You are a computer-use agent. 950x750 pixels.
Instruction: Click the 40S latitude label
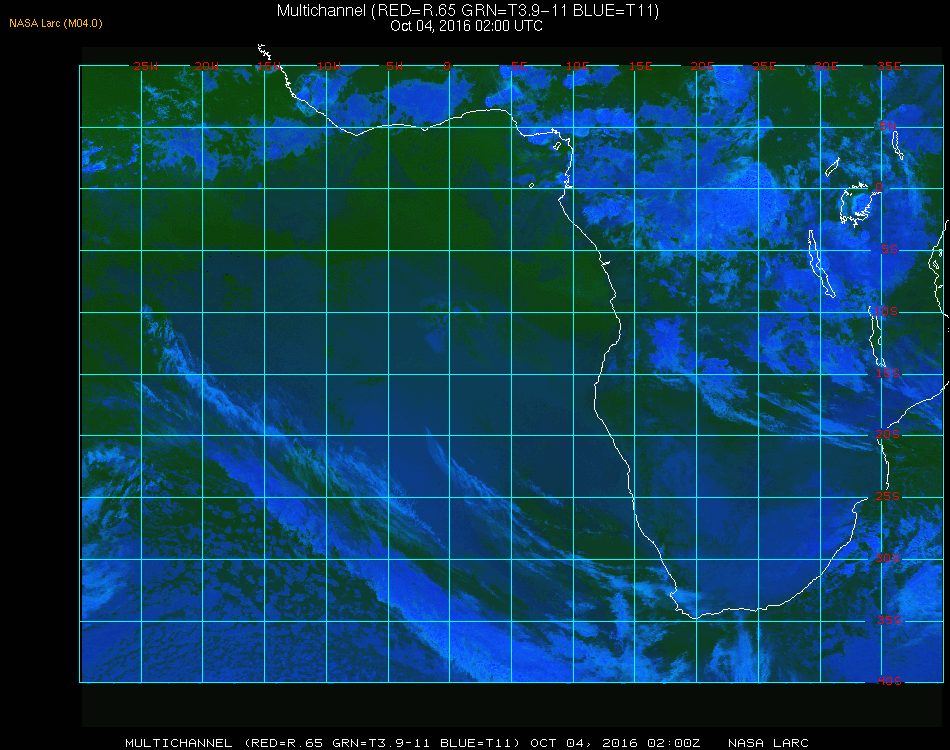pyautogui.click(x=890, y=682)
